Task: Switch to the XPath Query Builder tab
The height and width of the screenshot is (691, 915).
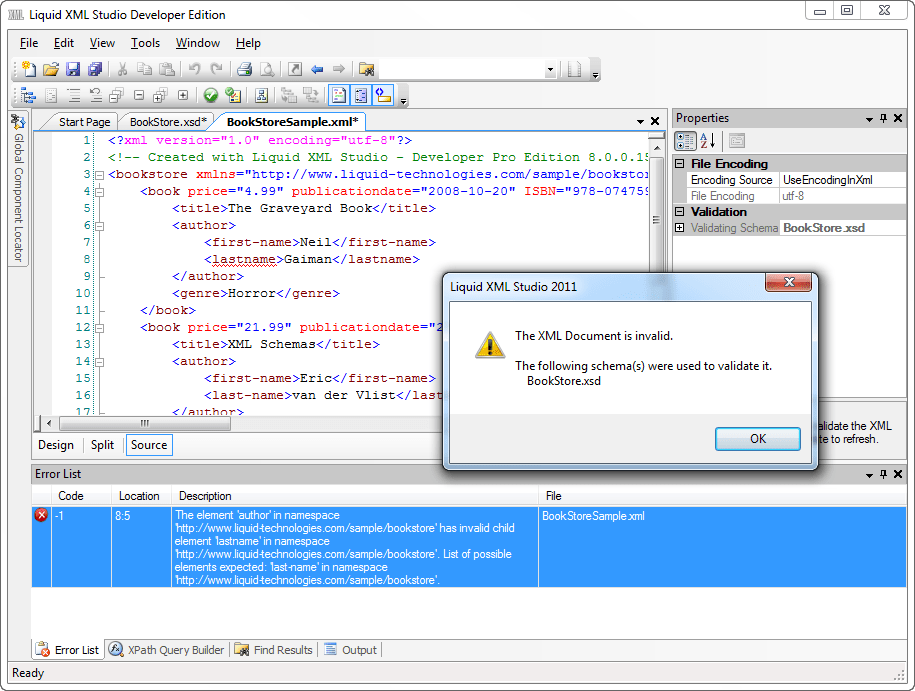Action: [167, 650]
